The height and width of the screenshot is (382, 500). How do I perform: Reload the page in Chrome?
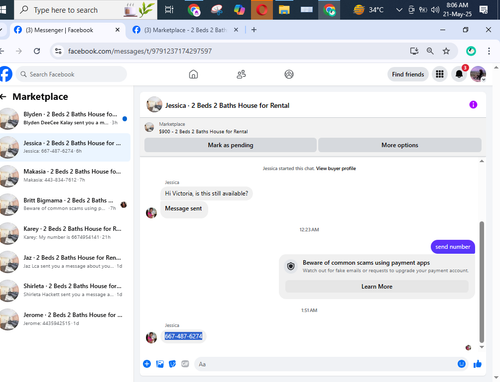(37, 51)
